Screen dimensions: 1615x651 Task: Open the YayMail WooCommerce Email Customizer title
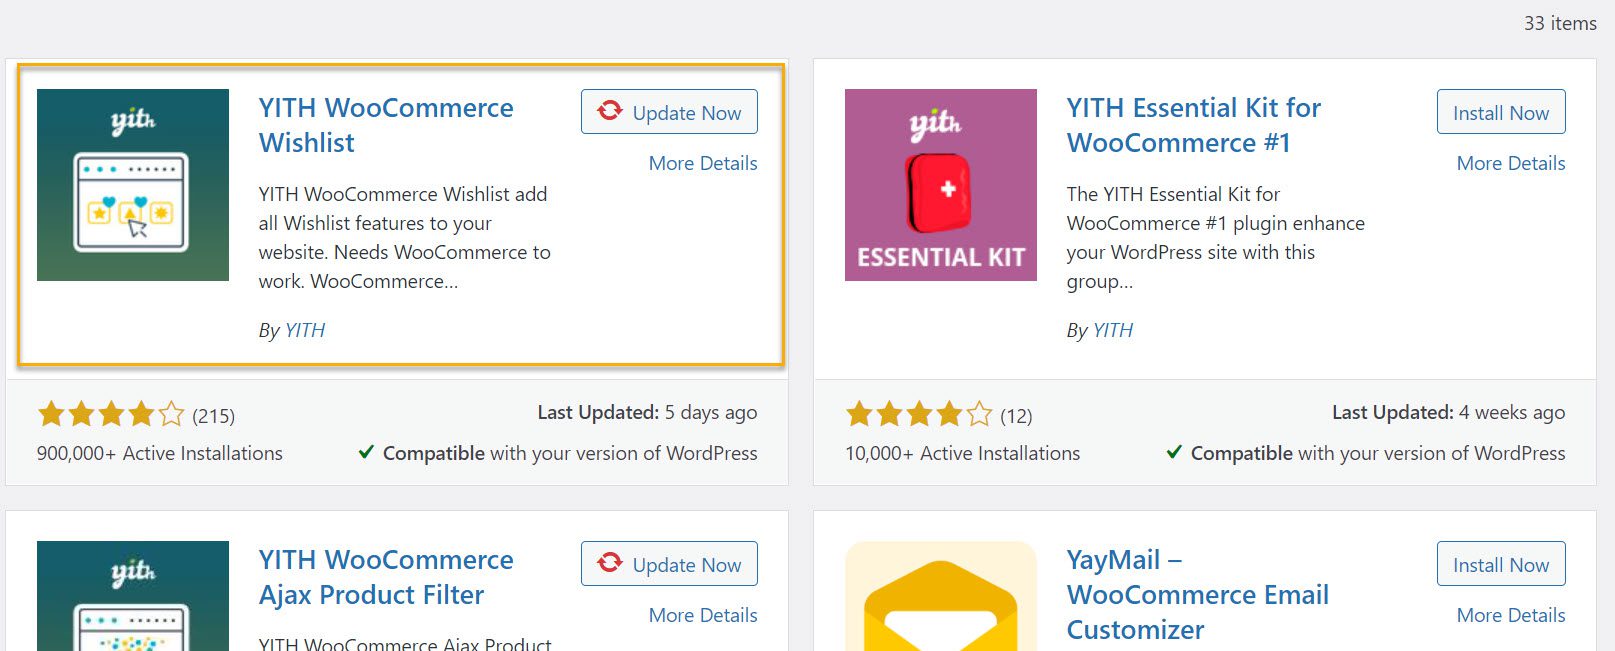click(x=1197, y=594)
